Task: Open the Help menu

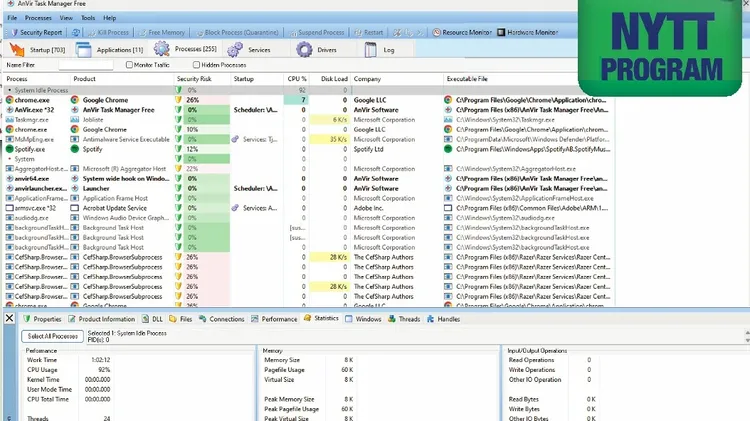Action: coord(110,18)
